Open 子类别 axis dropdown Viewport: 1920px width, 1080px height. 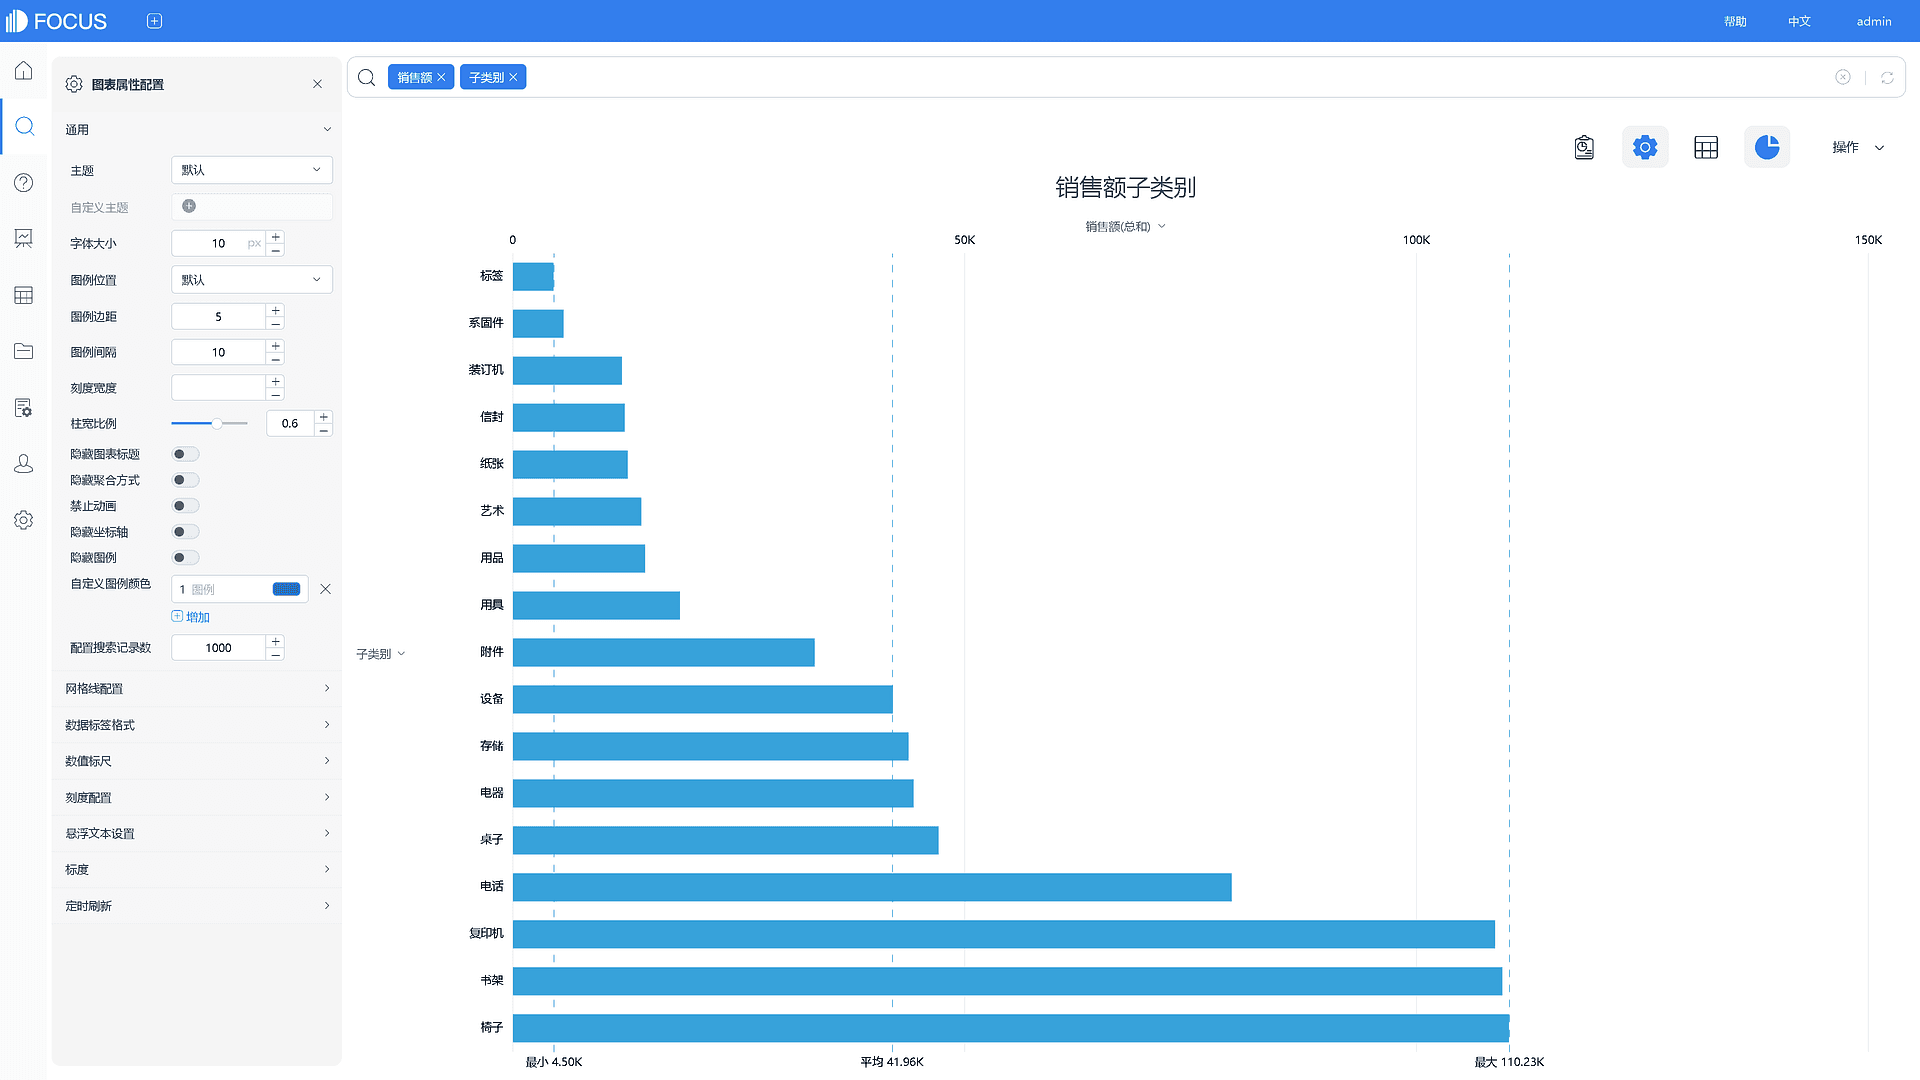380,654
